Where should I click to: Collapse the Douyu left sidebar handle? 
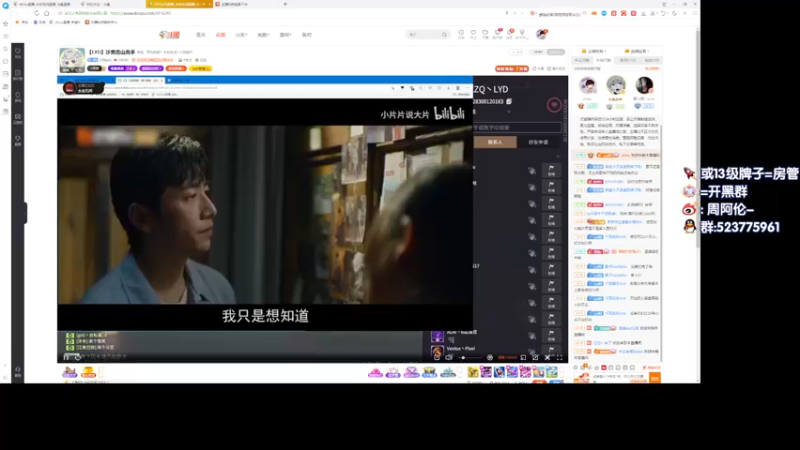(x=25, y=213)
